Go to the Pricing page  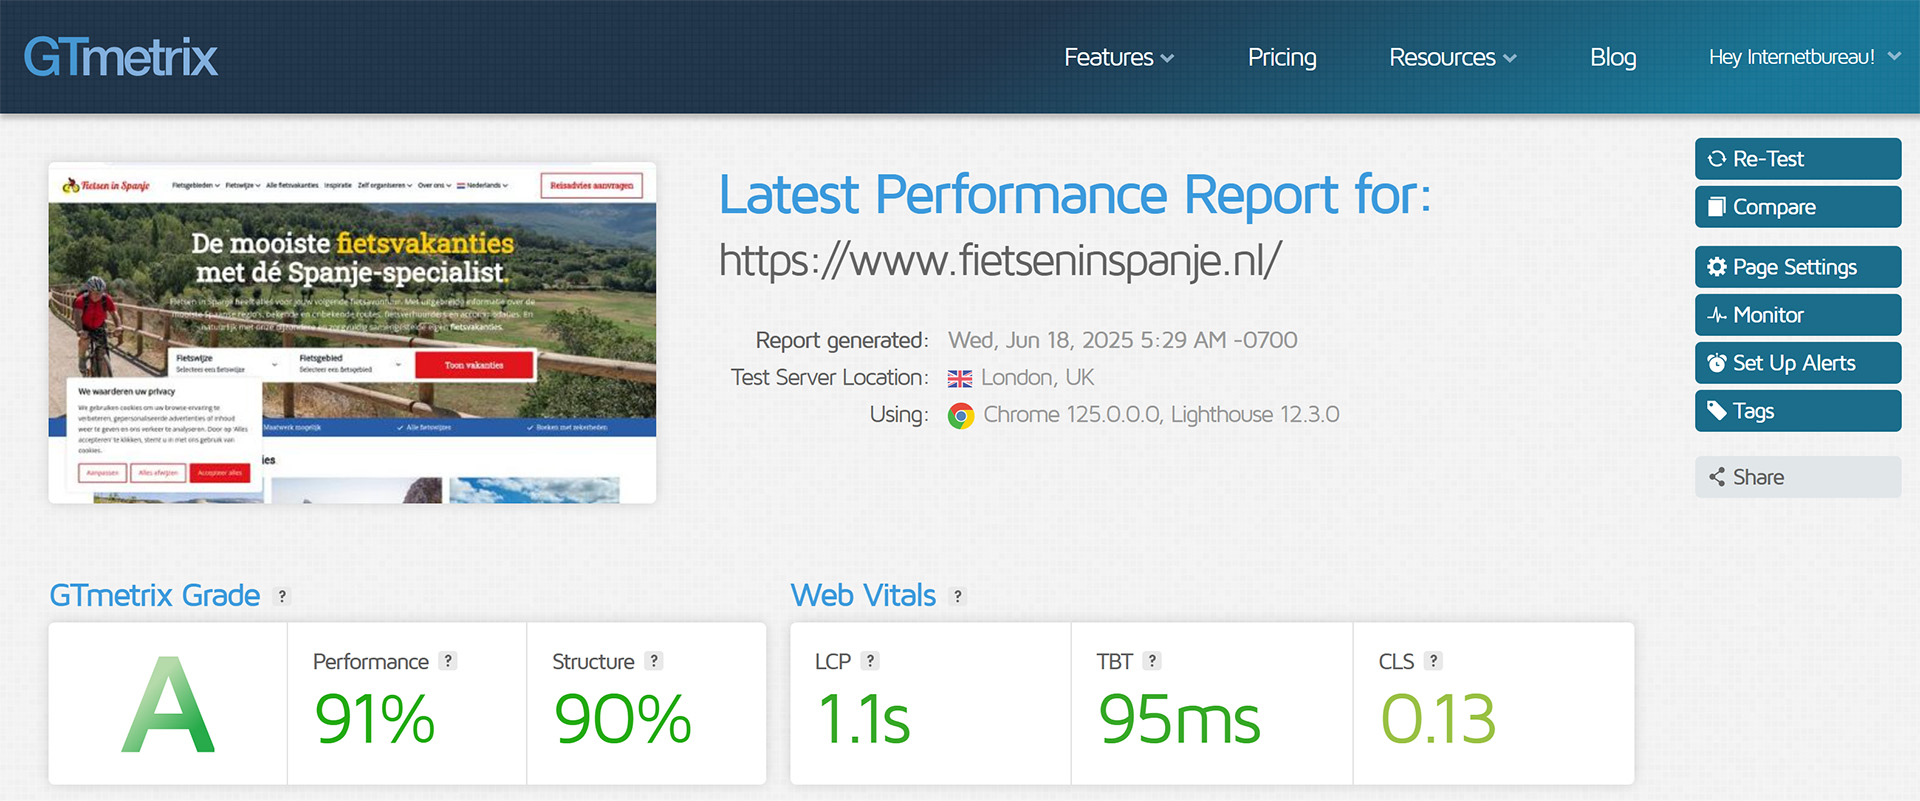tap(1282, 57)
